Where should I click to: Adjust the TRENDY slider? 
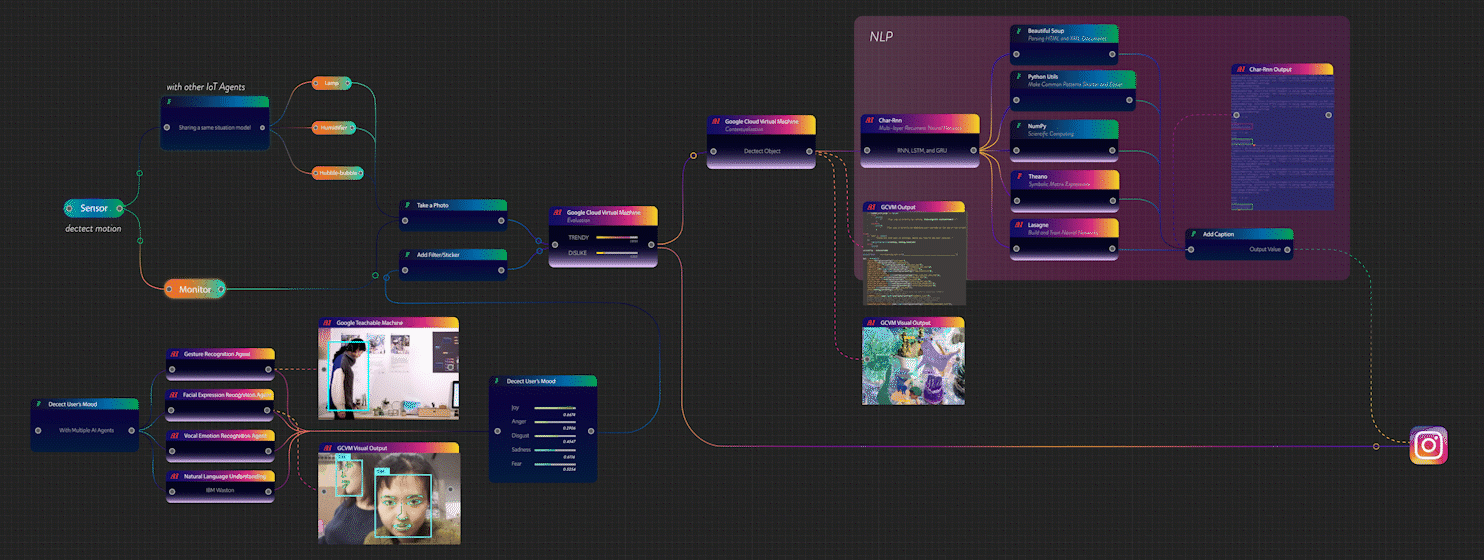tap(617, 237)
